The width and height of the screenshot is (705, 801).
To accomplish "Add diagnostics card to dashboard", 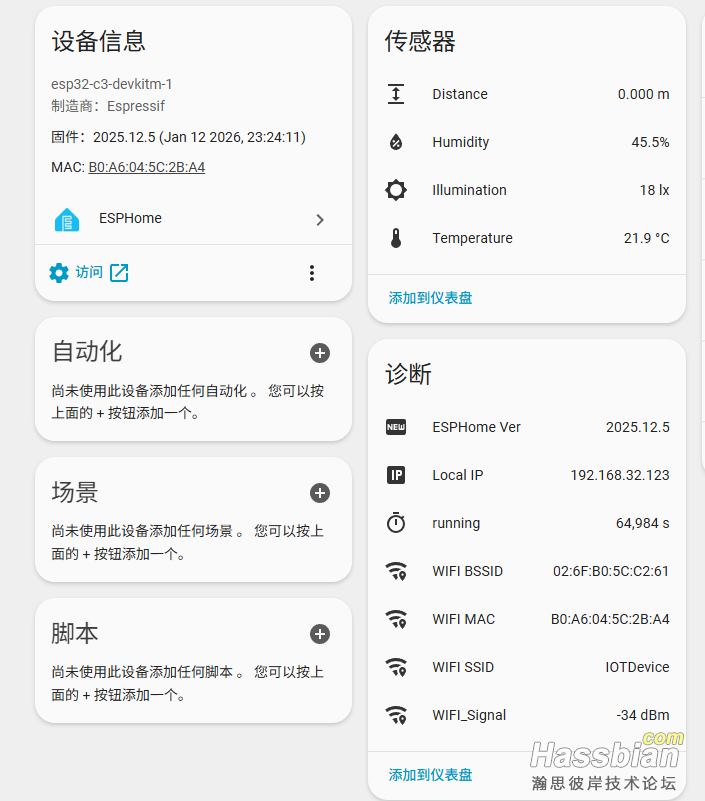I will (x=430, y=775).
